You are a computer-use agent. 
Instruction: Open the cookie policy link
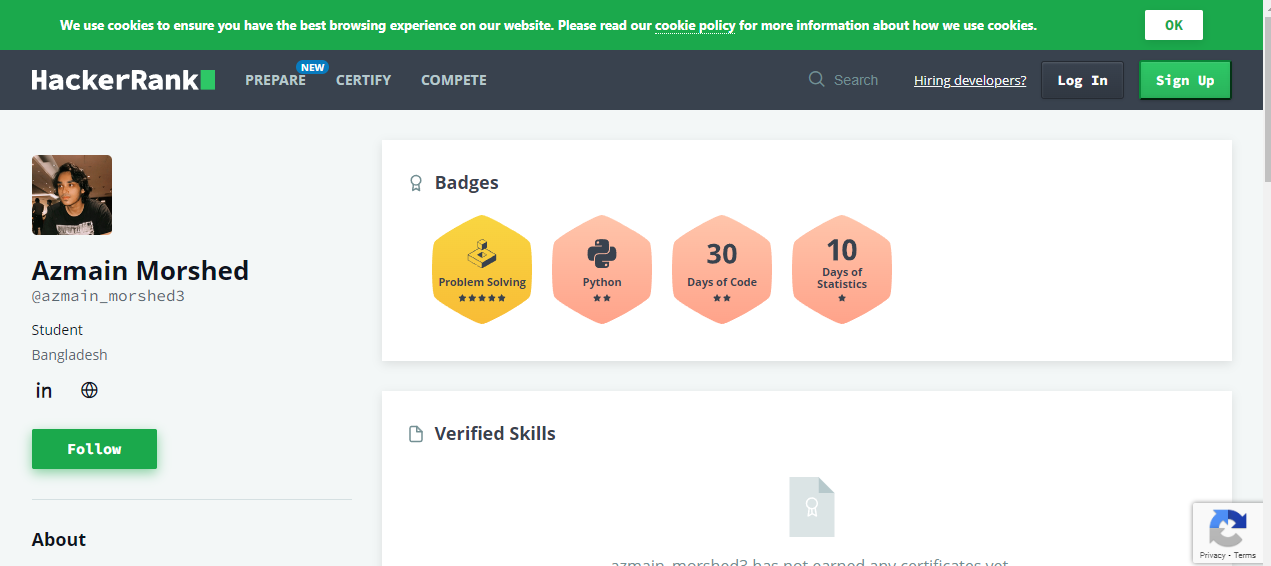click(x=695, y=25)
